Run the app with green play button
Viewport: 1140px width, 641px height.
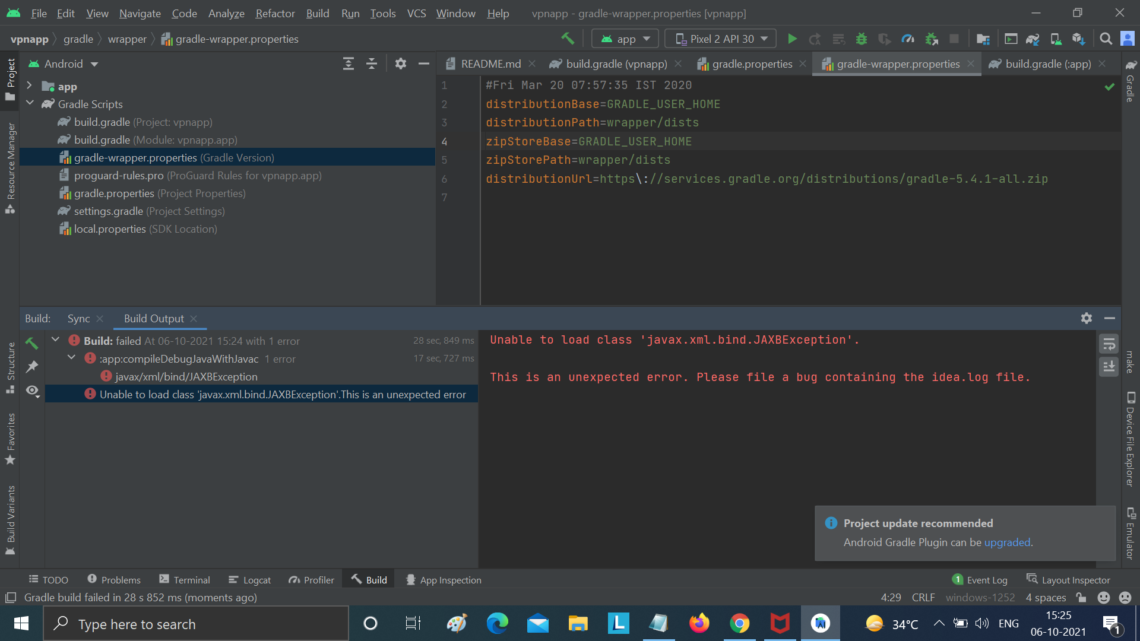792,39
